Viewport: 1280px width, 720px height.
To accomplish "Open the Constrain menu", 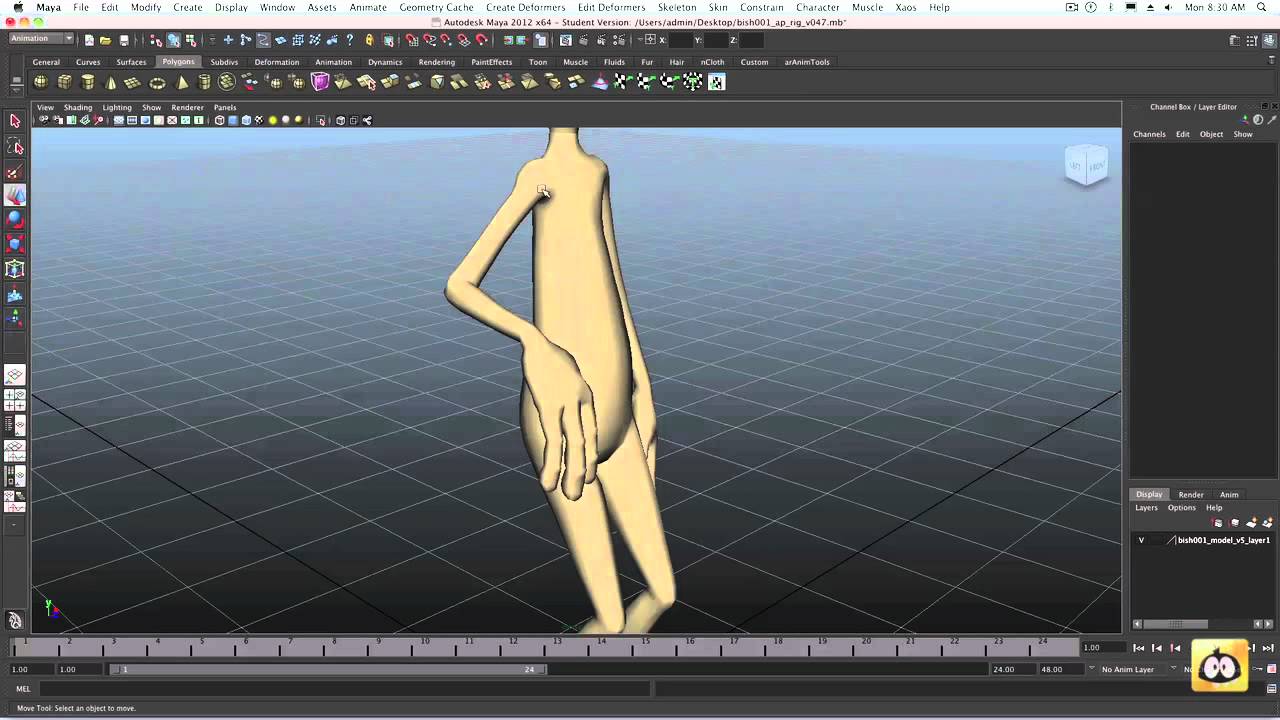I will [x=761, y=7].
